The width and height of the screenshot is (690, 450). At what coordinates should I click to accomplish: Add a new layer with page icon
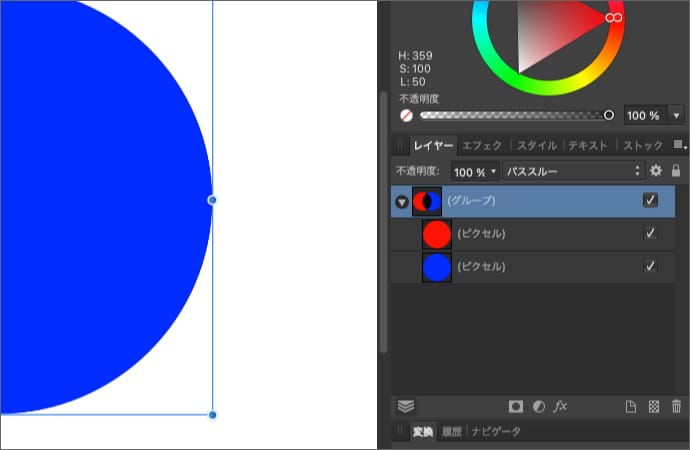(x=631, y=407)
